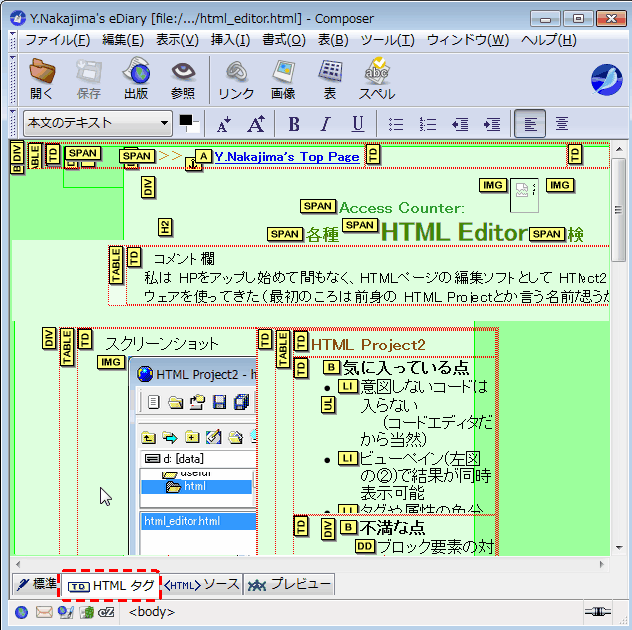Toggle bold formatting
Screen dimensions: 632x630
click(293, 124)
